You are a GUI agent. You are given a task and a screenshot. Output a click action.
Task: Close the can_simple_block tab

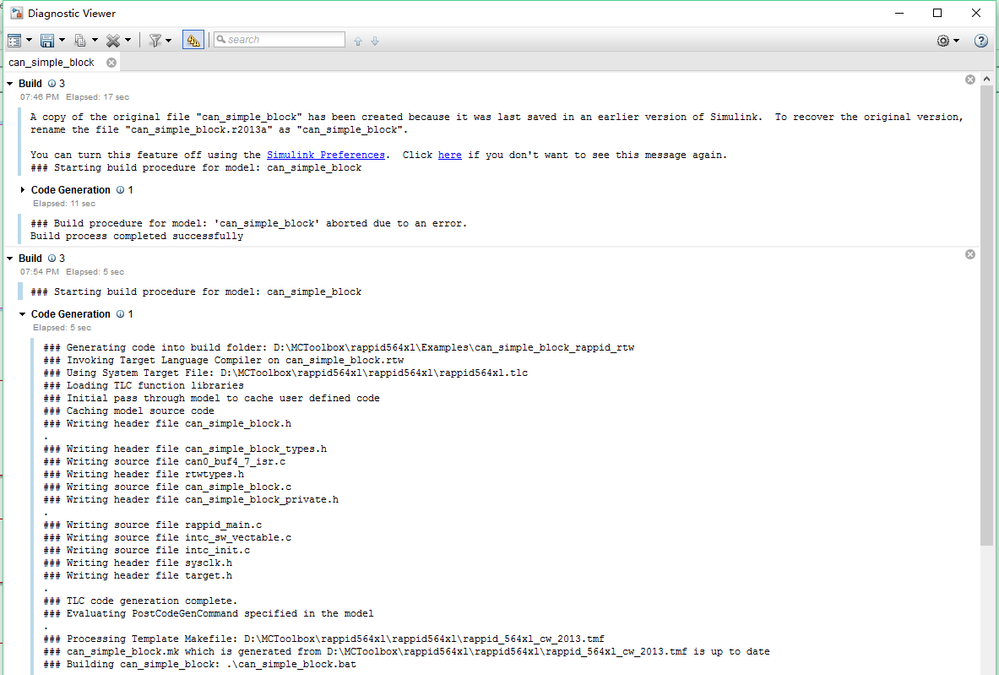tap(111, 62)
